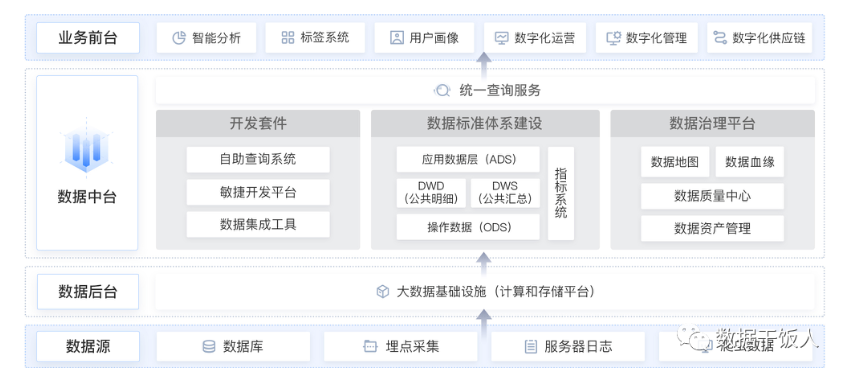This screenshot has width=851, height=379.
Task: Select the 数据后台 layer label
Action: pyautogui.click(x=88, y=292)
